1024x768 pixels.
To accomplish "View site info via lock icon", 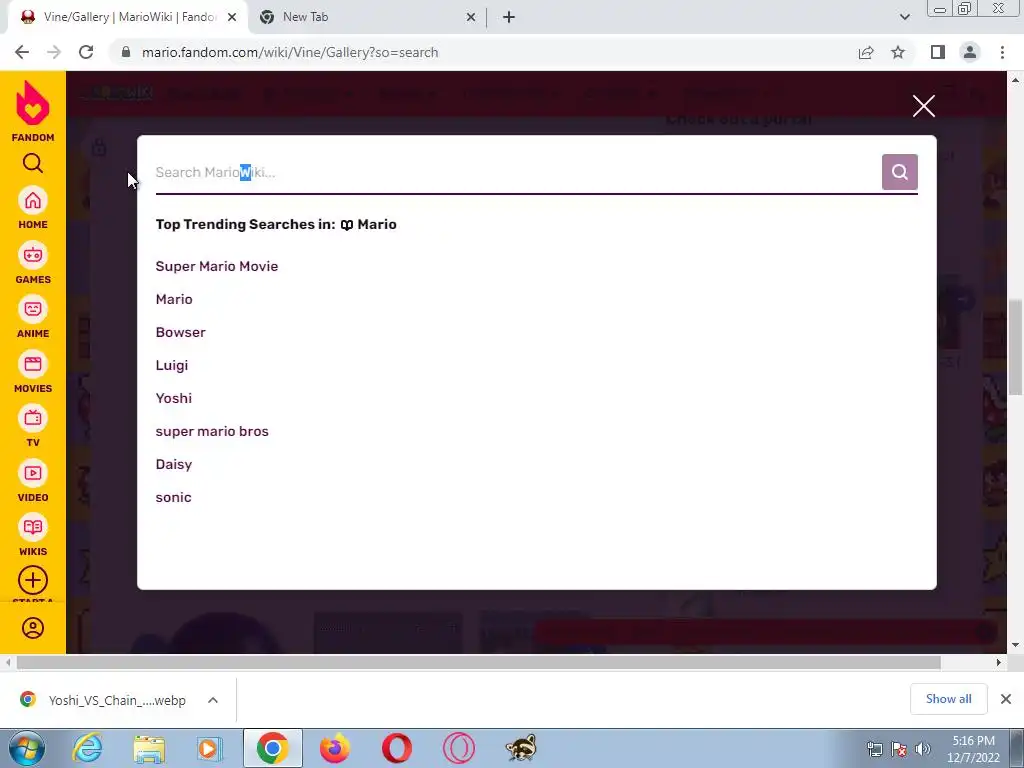I will (x=126, y=52).
